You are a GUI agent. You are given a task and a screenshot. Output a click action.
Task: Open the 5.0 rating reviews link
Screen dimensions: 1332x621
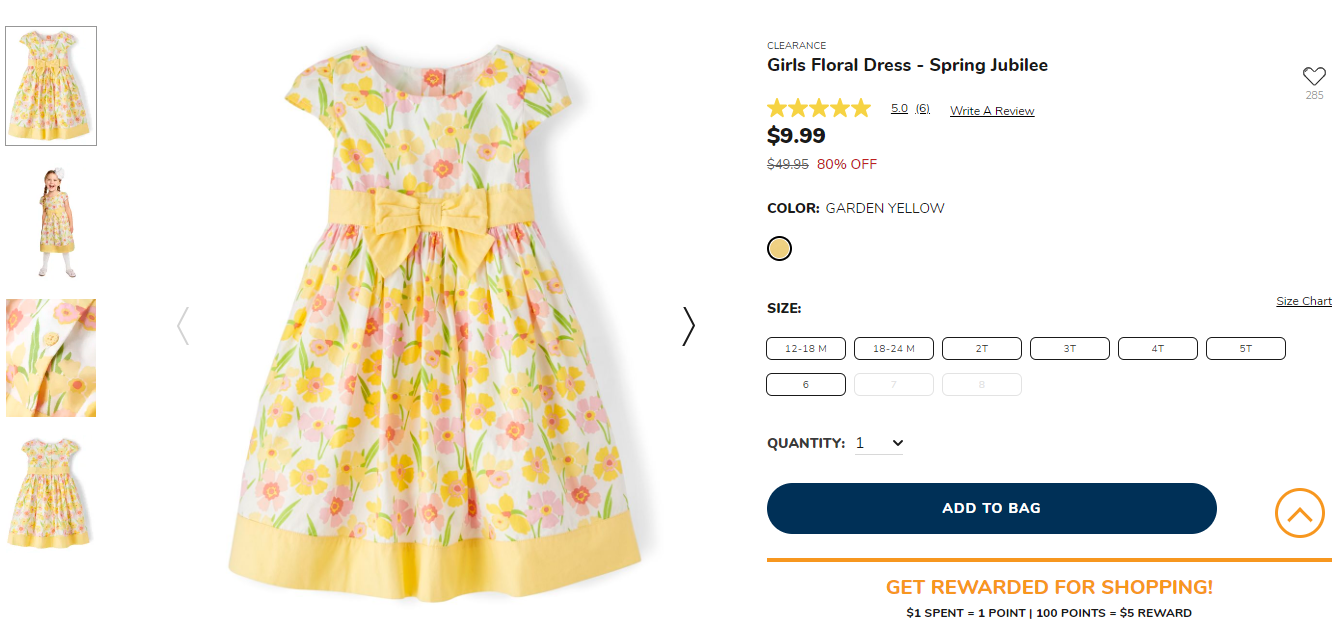[899, 109]
